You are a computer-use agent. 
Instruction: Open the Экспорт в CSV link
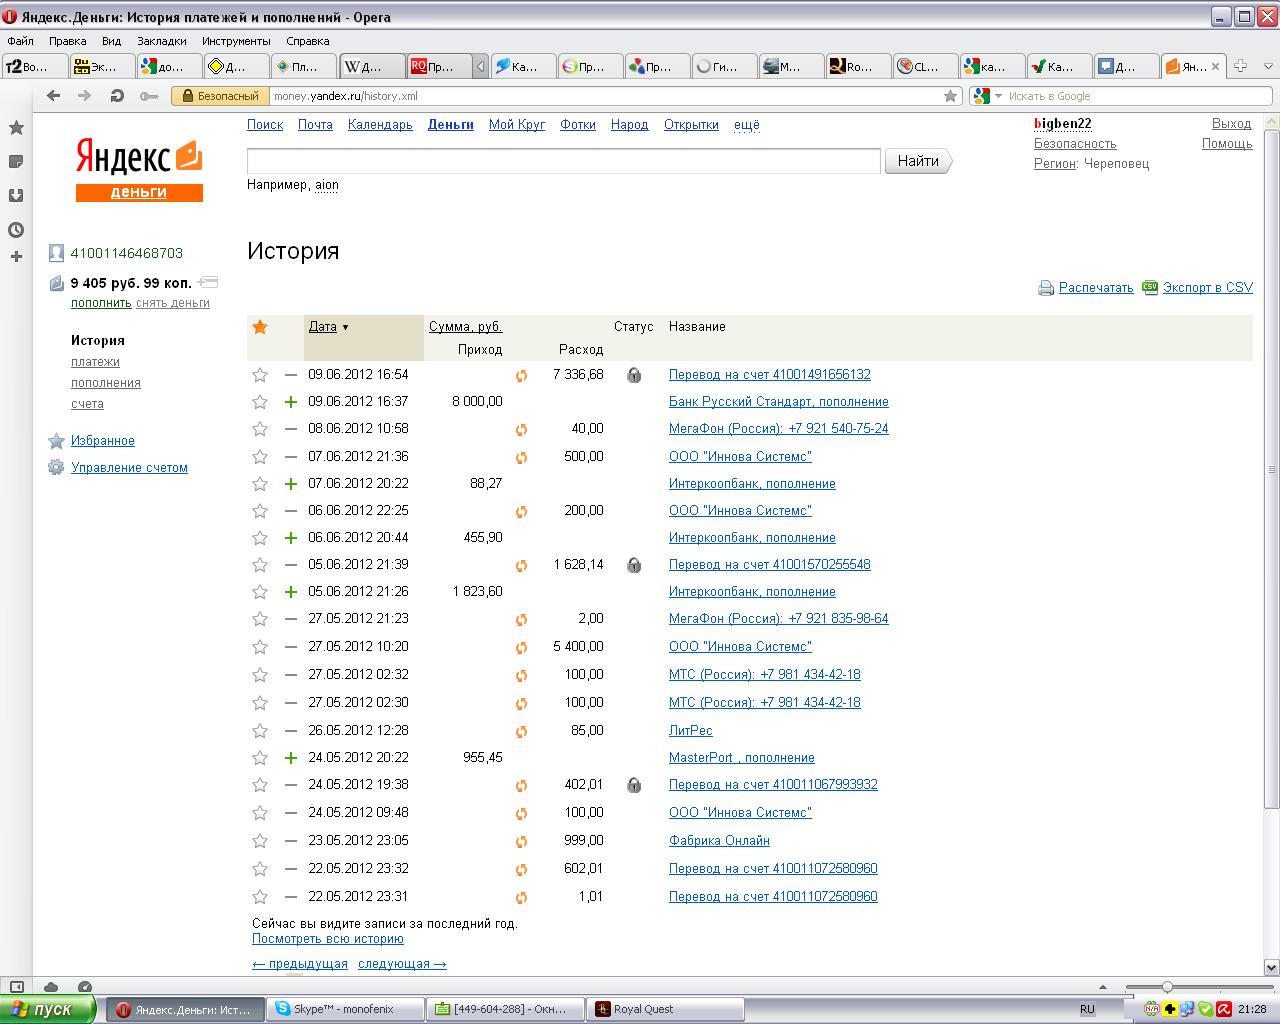tap(1208, 288)
